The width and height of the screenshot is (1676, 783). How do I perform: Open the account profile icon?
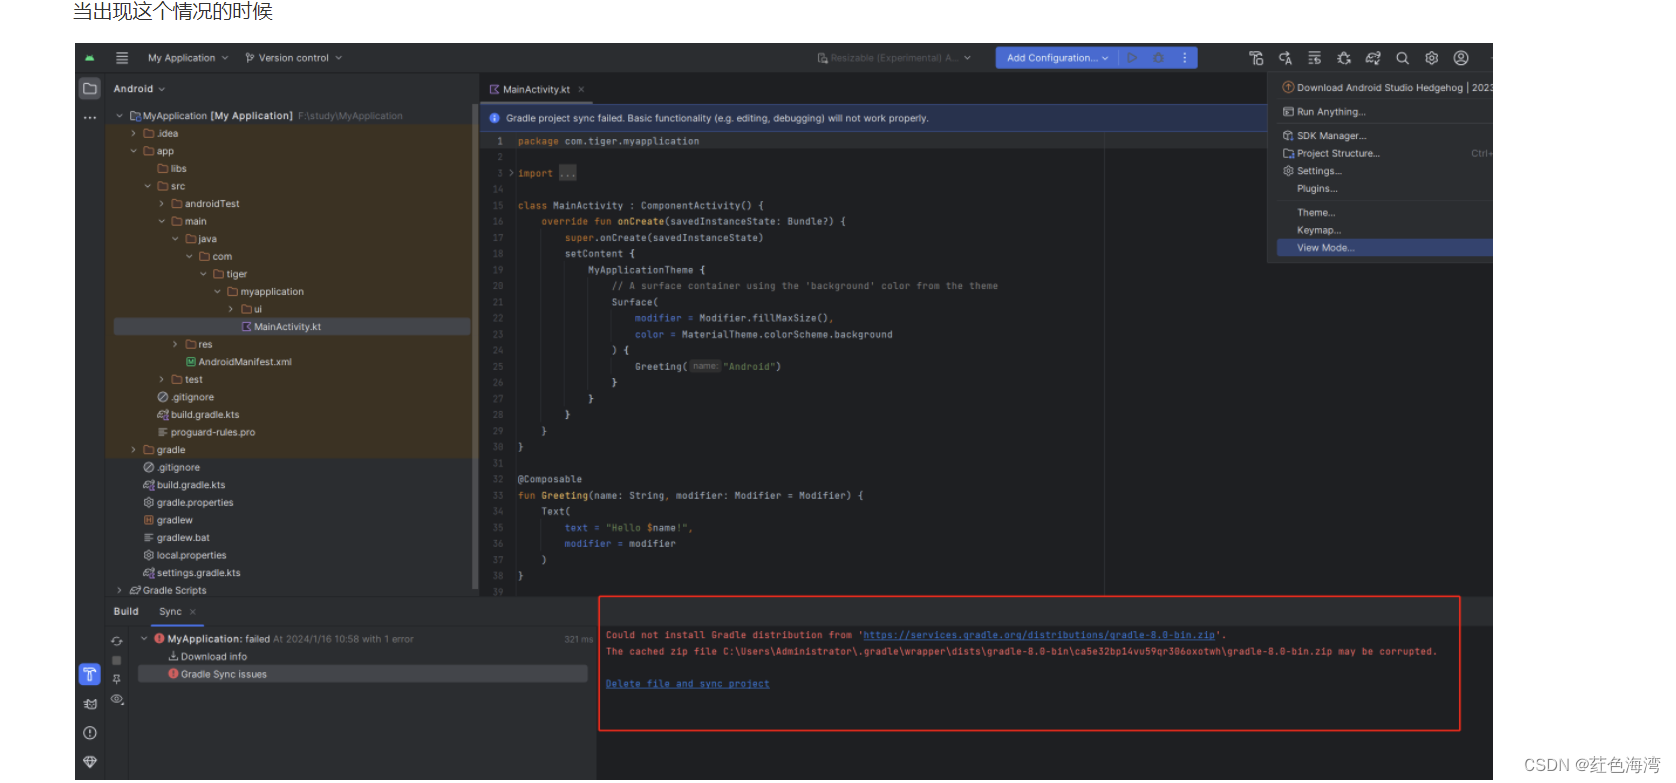pos(1461,58)
